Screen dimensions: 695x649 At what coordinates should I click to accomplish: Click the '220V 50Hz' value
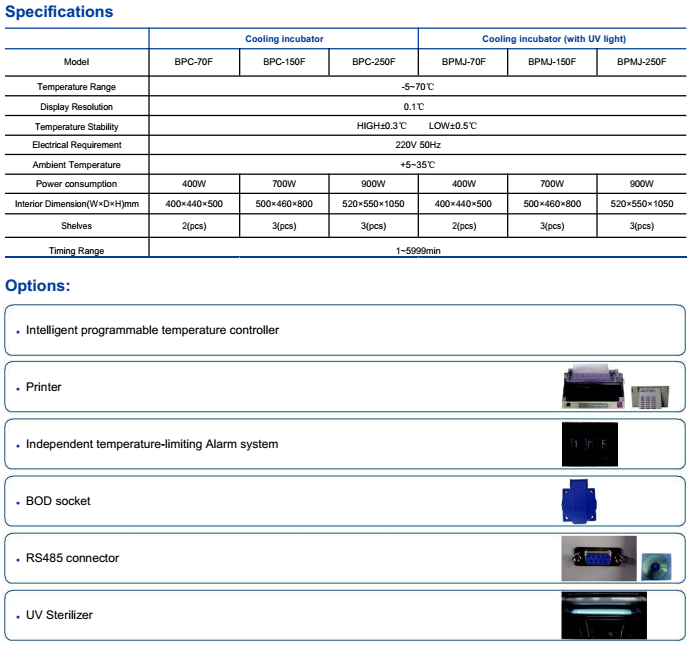418,145
